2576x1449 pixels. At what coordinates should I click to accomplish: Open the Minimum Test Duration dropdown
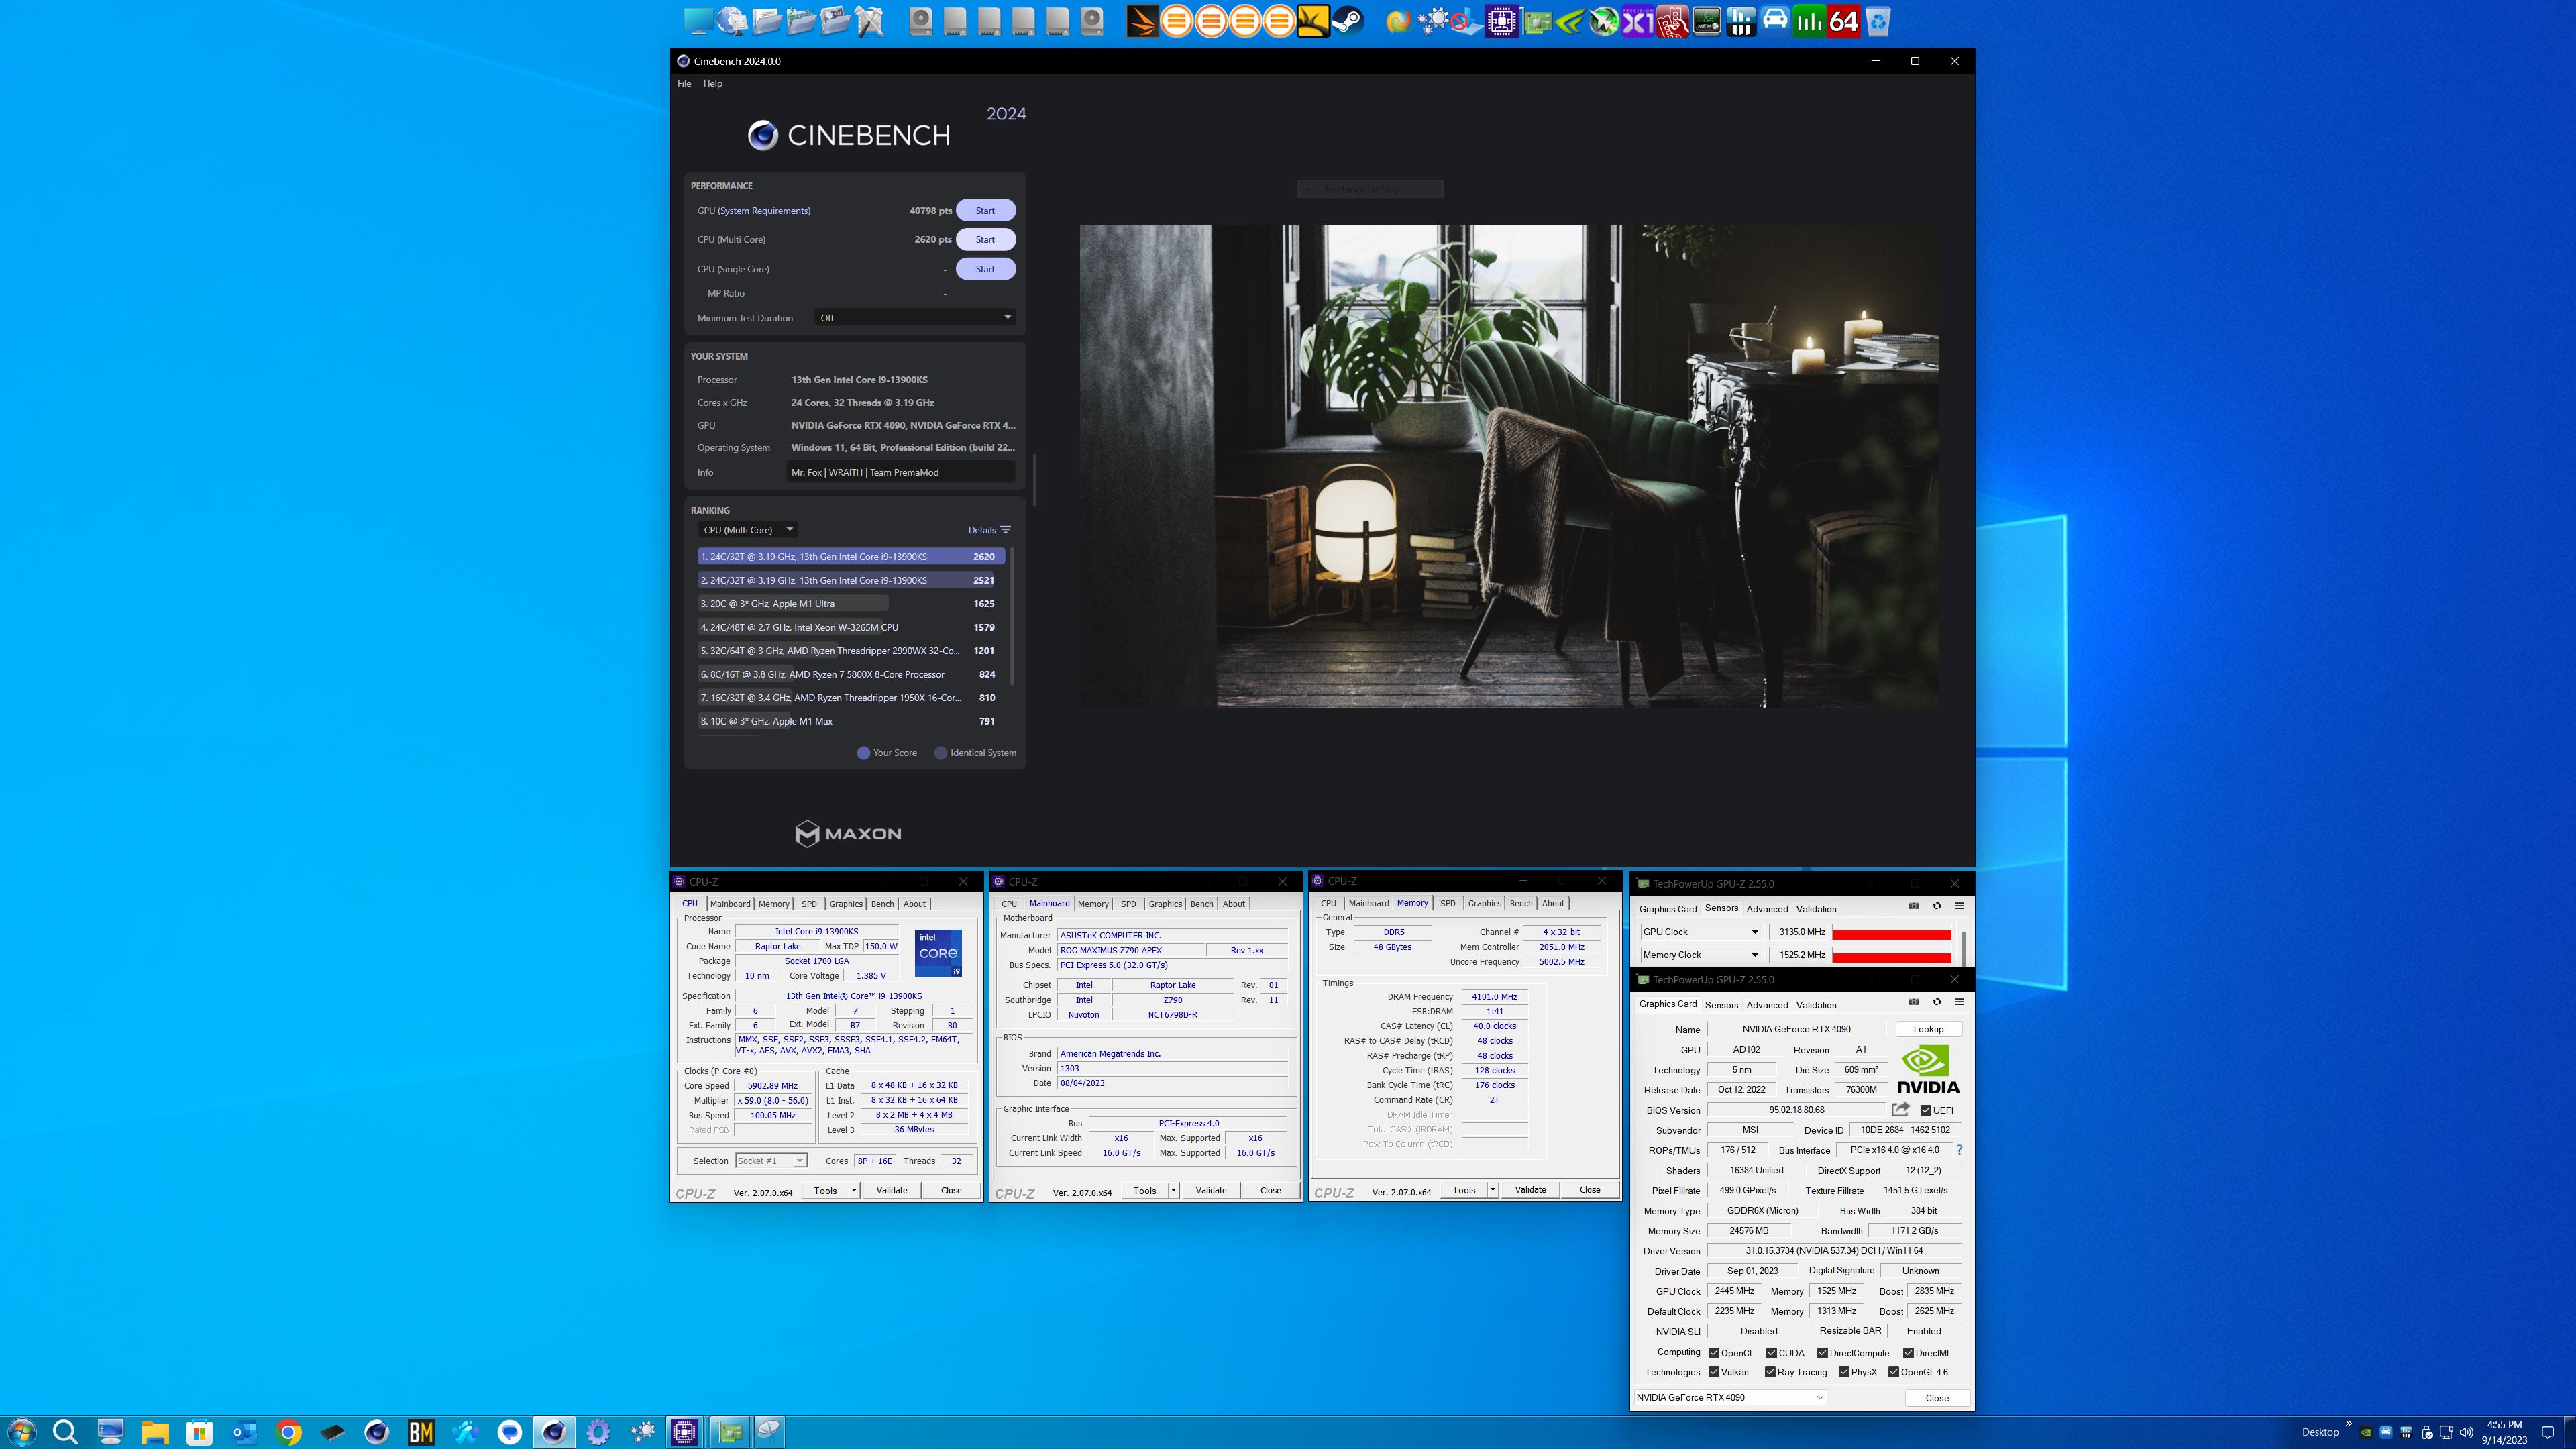pyautogui.click(x=915, y=318)
